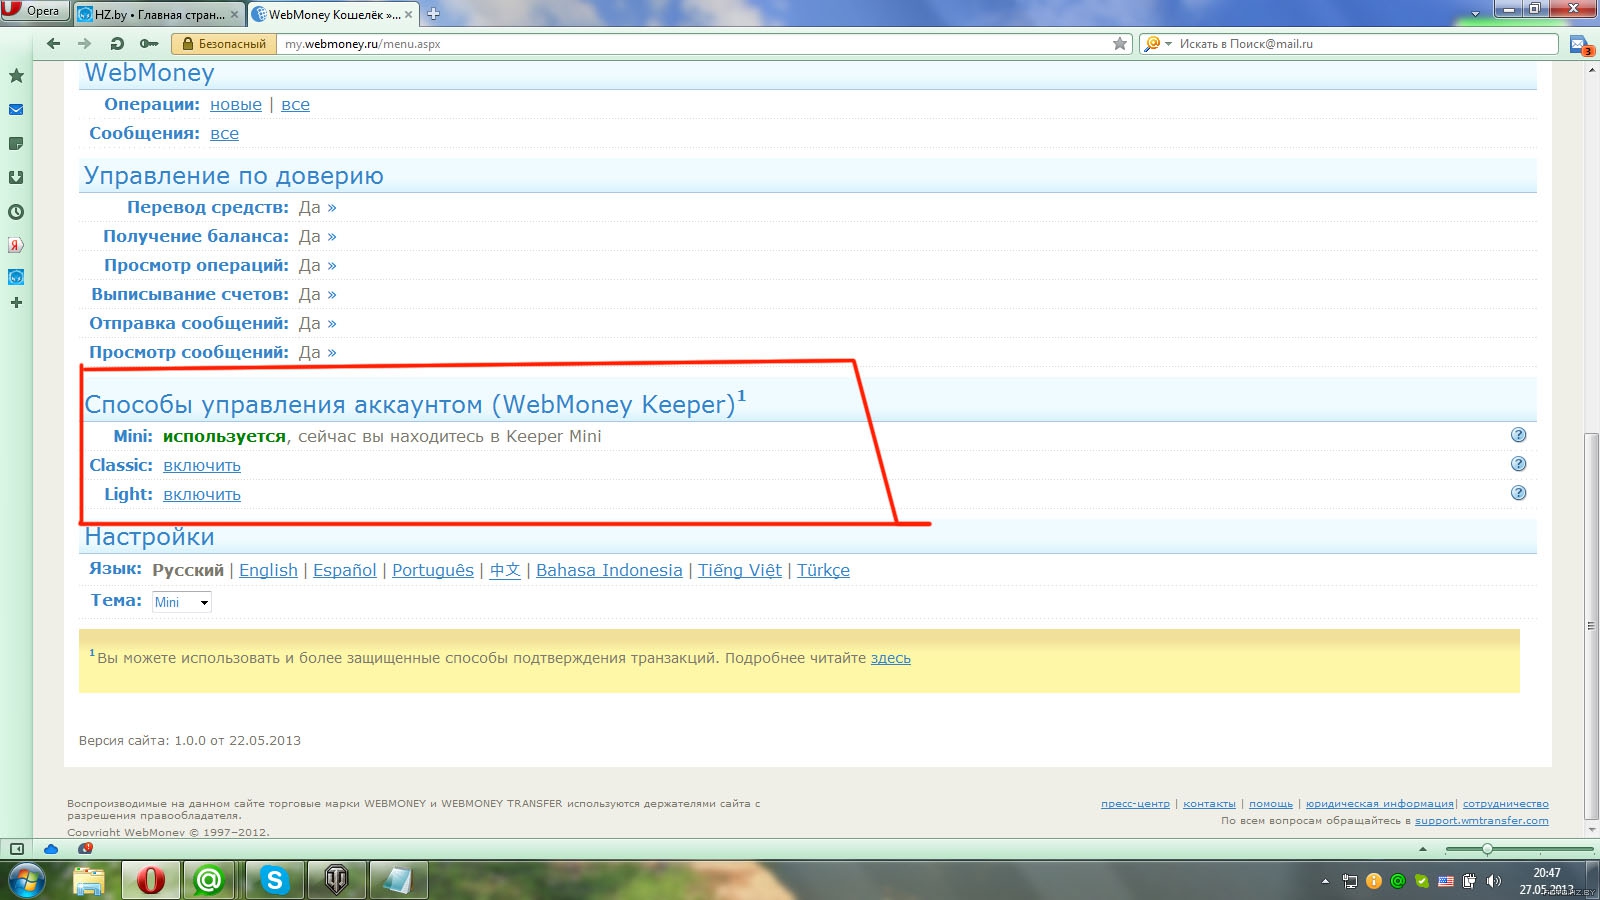Screen dimensions: 1600x900
Task: Add a panel with the sidebar plus icon
Action: pyautogui.click(x=16, y=302)
